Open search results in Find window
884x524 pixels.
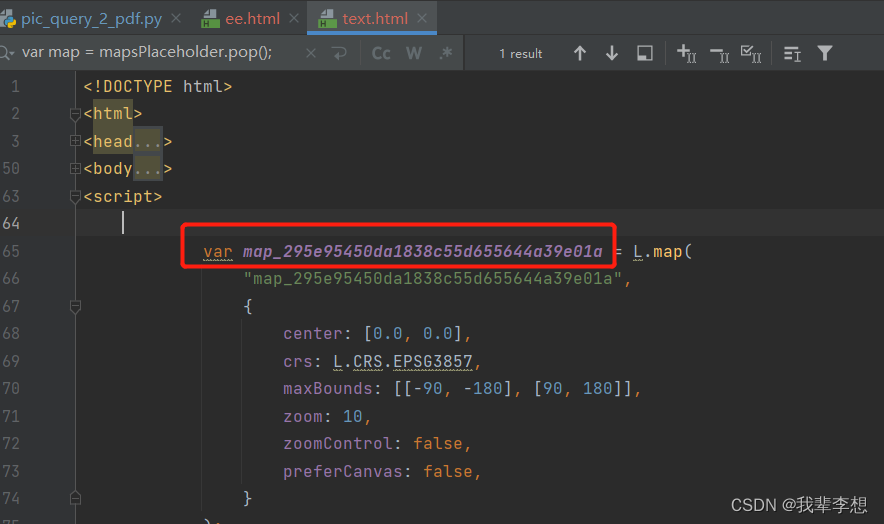click(644, 54)
